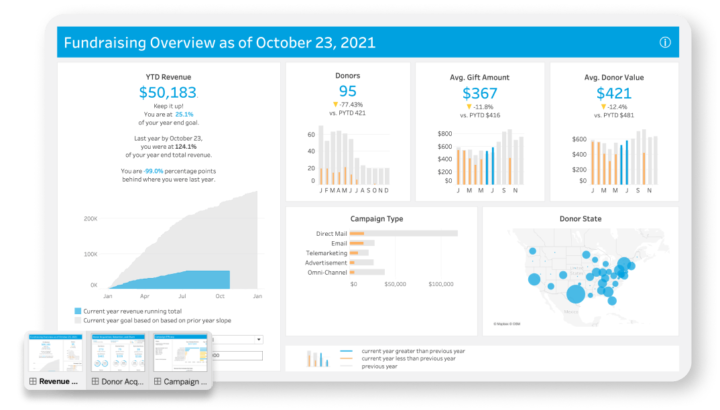Click the text input field under the dropdown
720x410 pixels.
pos(240,355)
